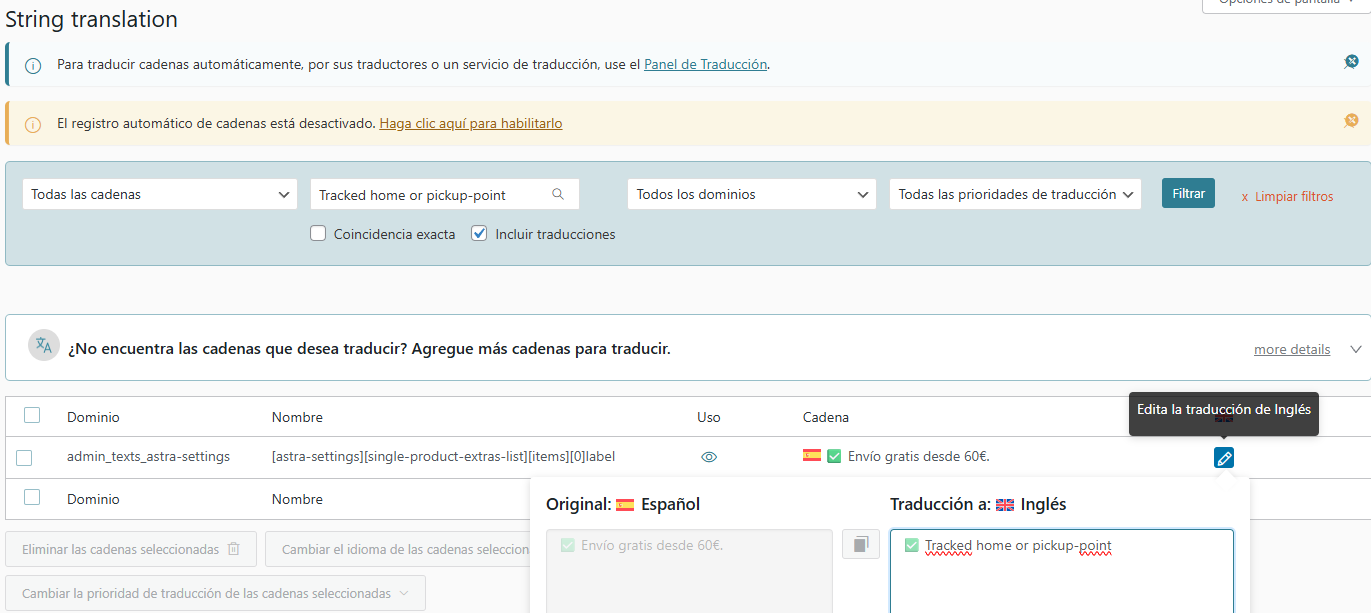Screen dimensions: 1371x613
Task: Open the Todas las cadenas dropdown
Action: [159, 194]
